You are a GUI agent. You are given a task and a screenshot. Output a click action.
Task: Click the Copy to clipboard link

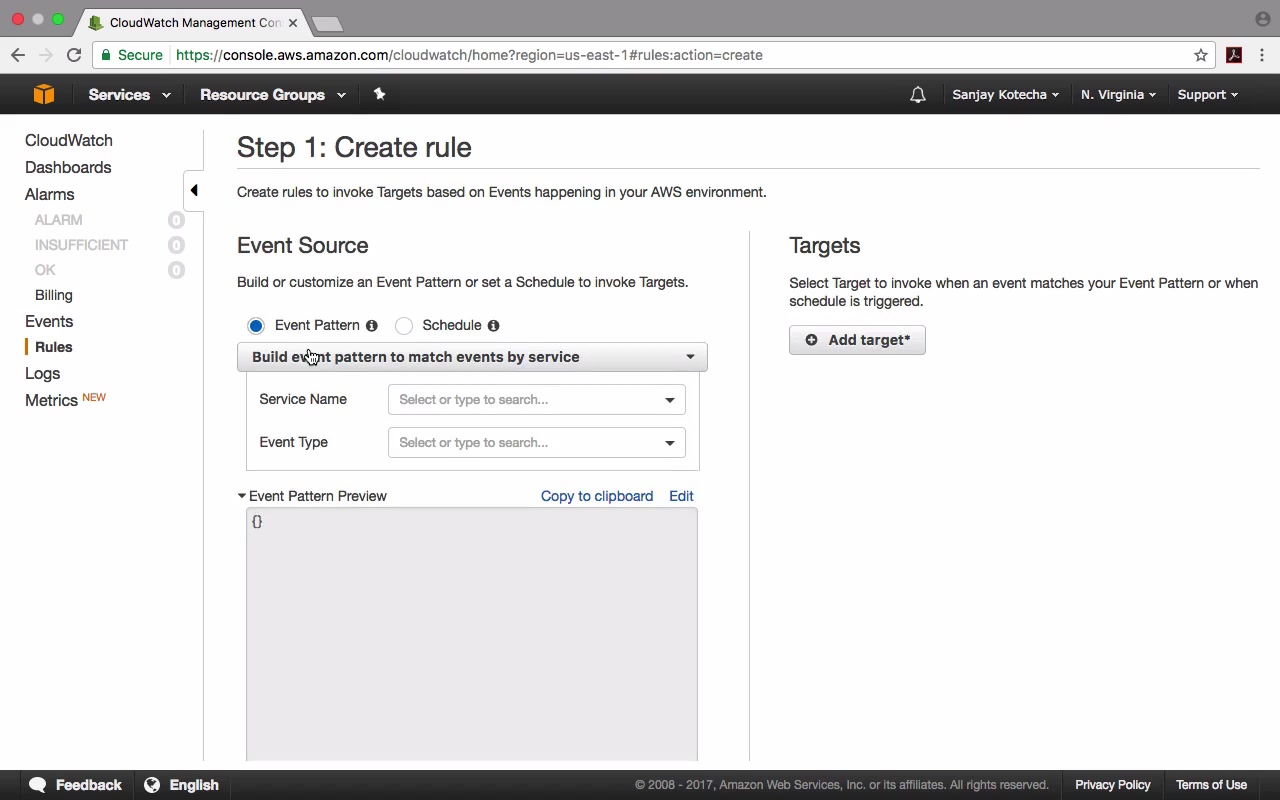(597, 496)
